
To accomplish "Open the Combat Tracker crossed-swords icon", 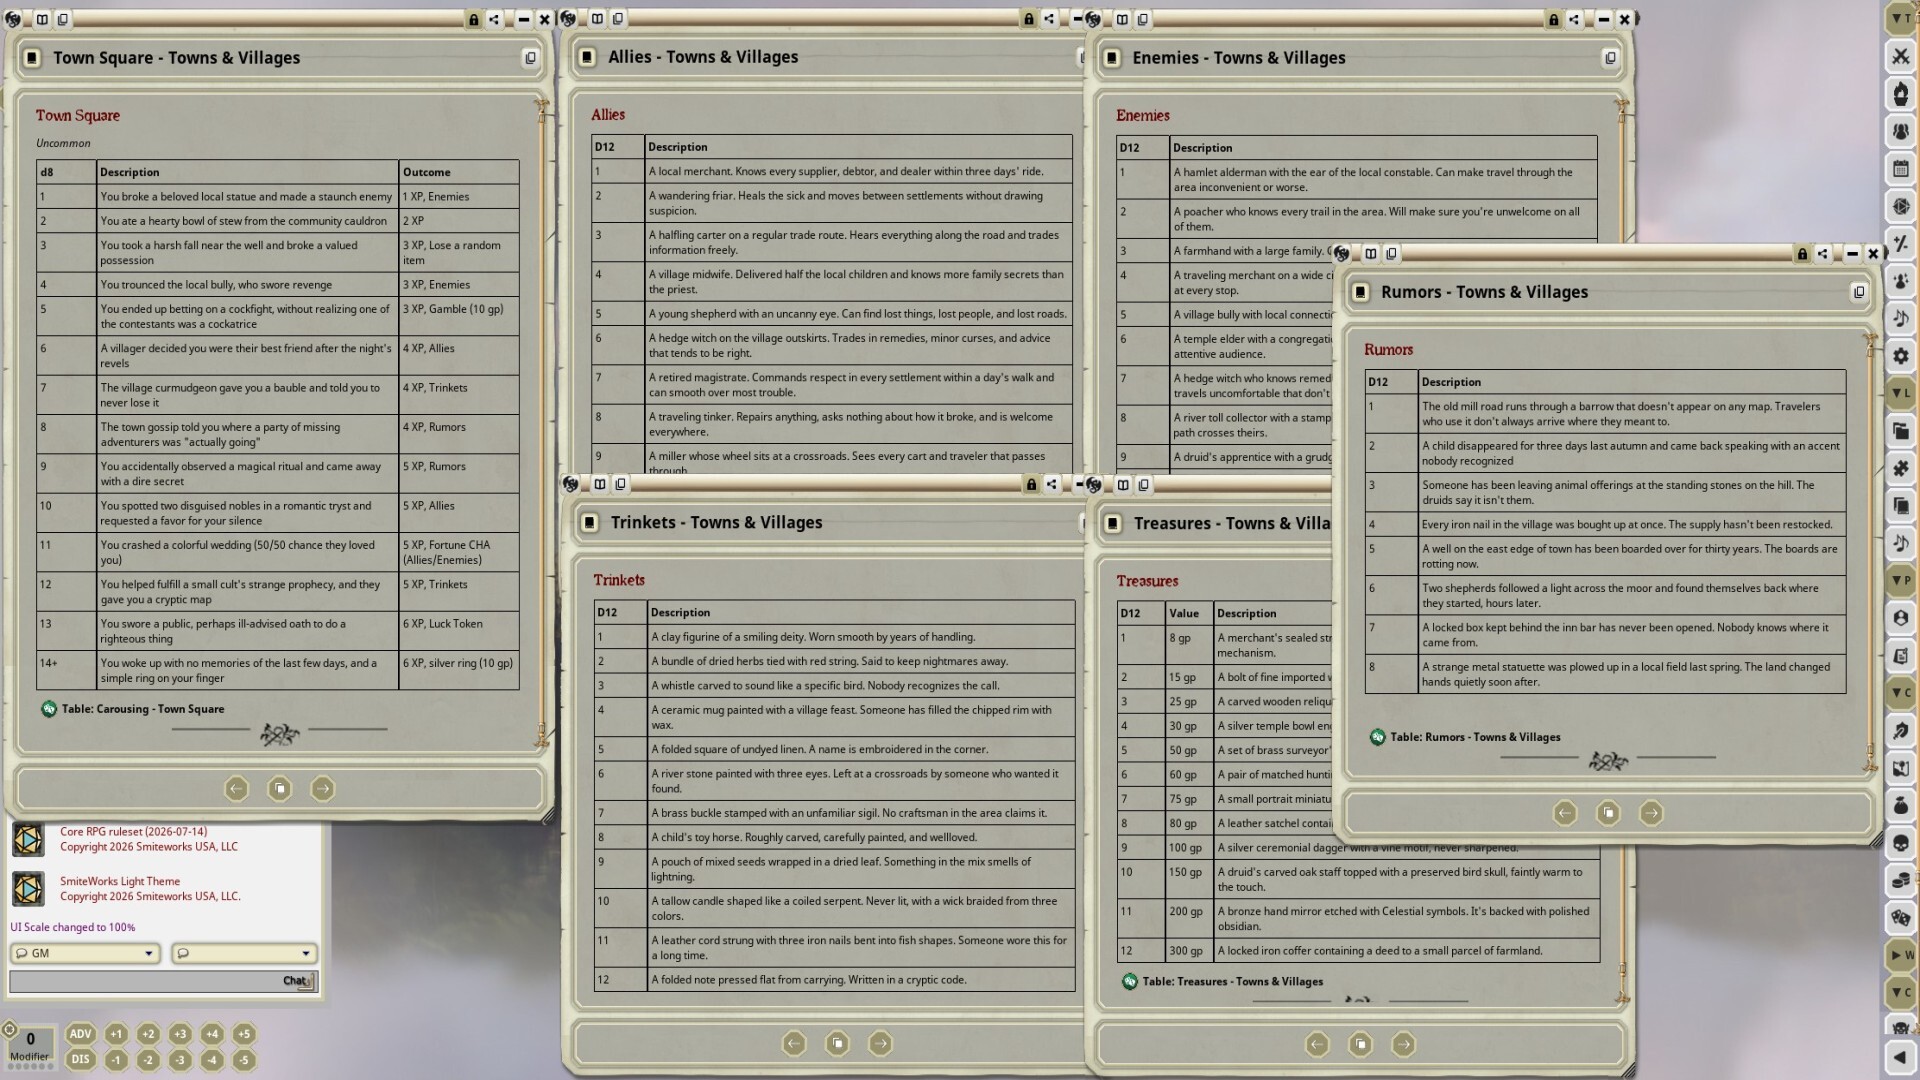I will pyautogui.click(x=1901, y=56).
